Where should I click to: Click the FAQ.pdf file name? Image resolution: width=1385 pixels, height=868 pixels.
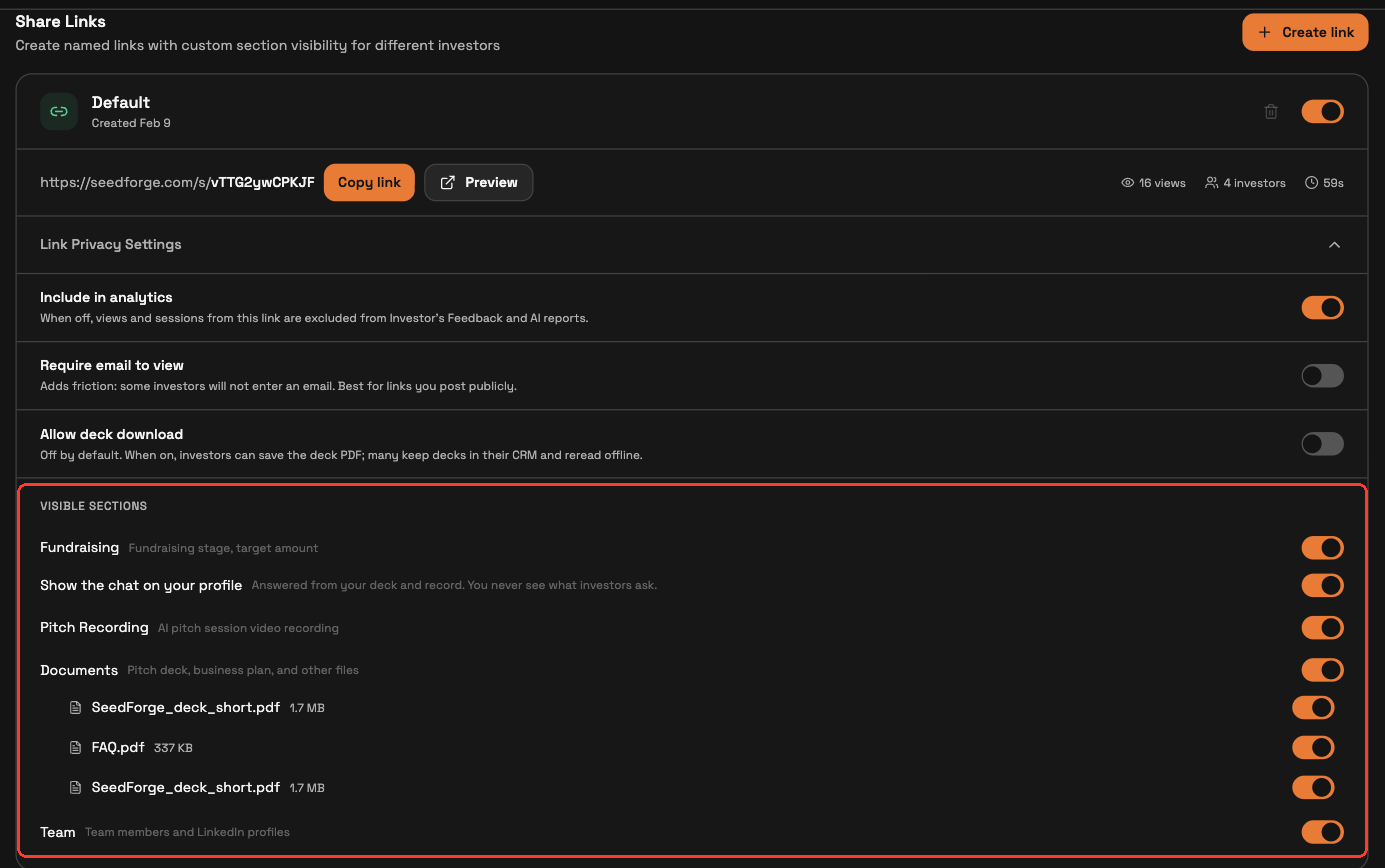click(118, 747)
